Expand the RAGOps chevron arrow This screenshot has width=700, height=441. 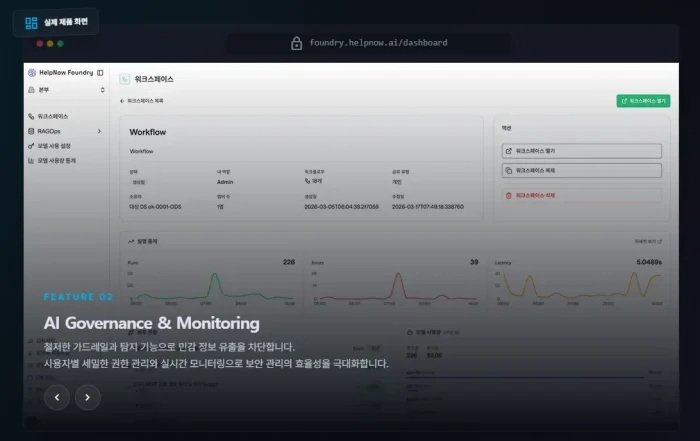point(99,131)
